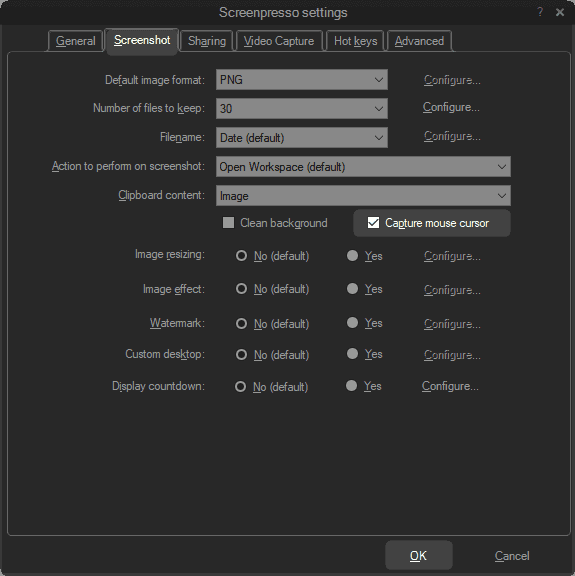Select Yes for Image resizing
Image resolution: width=575 pixels, height=576 pixels.
352,256
